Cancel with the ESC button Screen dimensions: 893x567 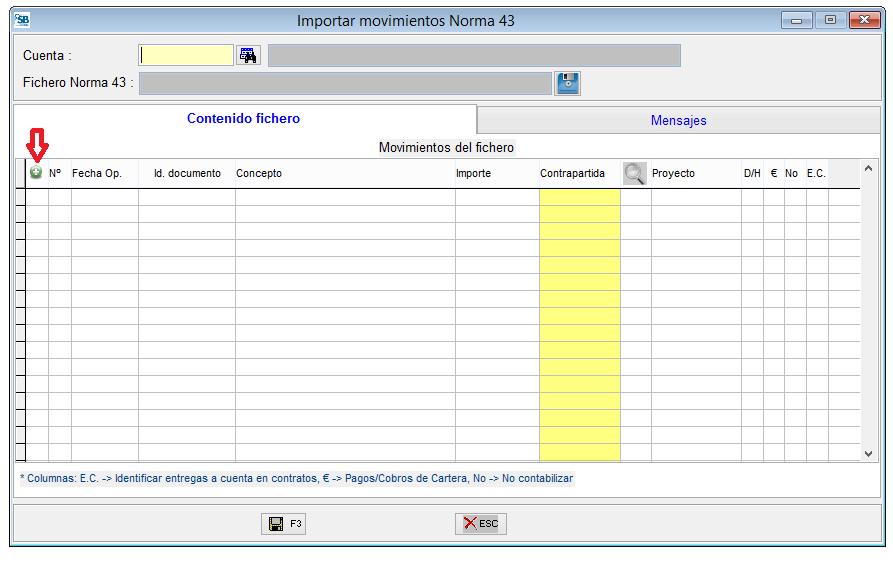(x=481, y=524)
